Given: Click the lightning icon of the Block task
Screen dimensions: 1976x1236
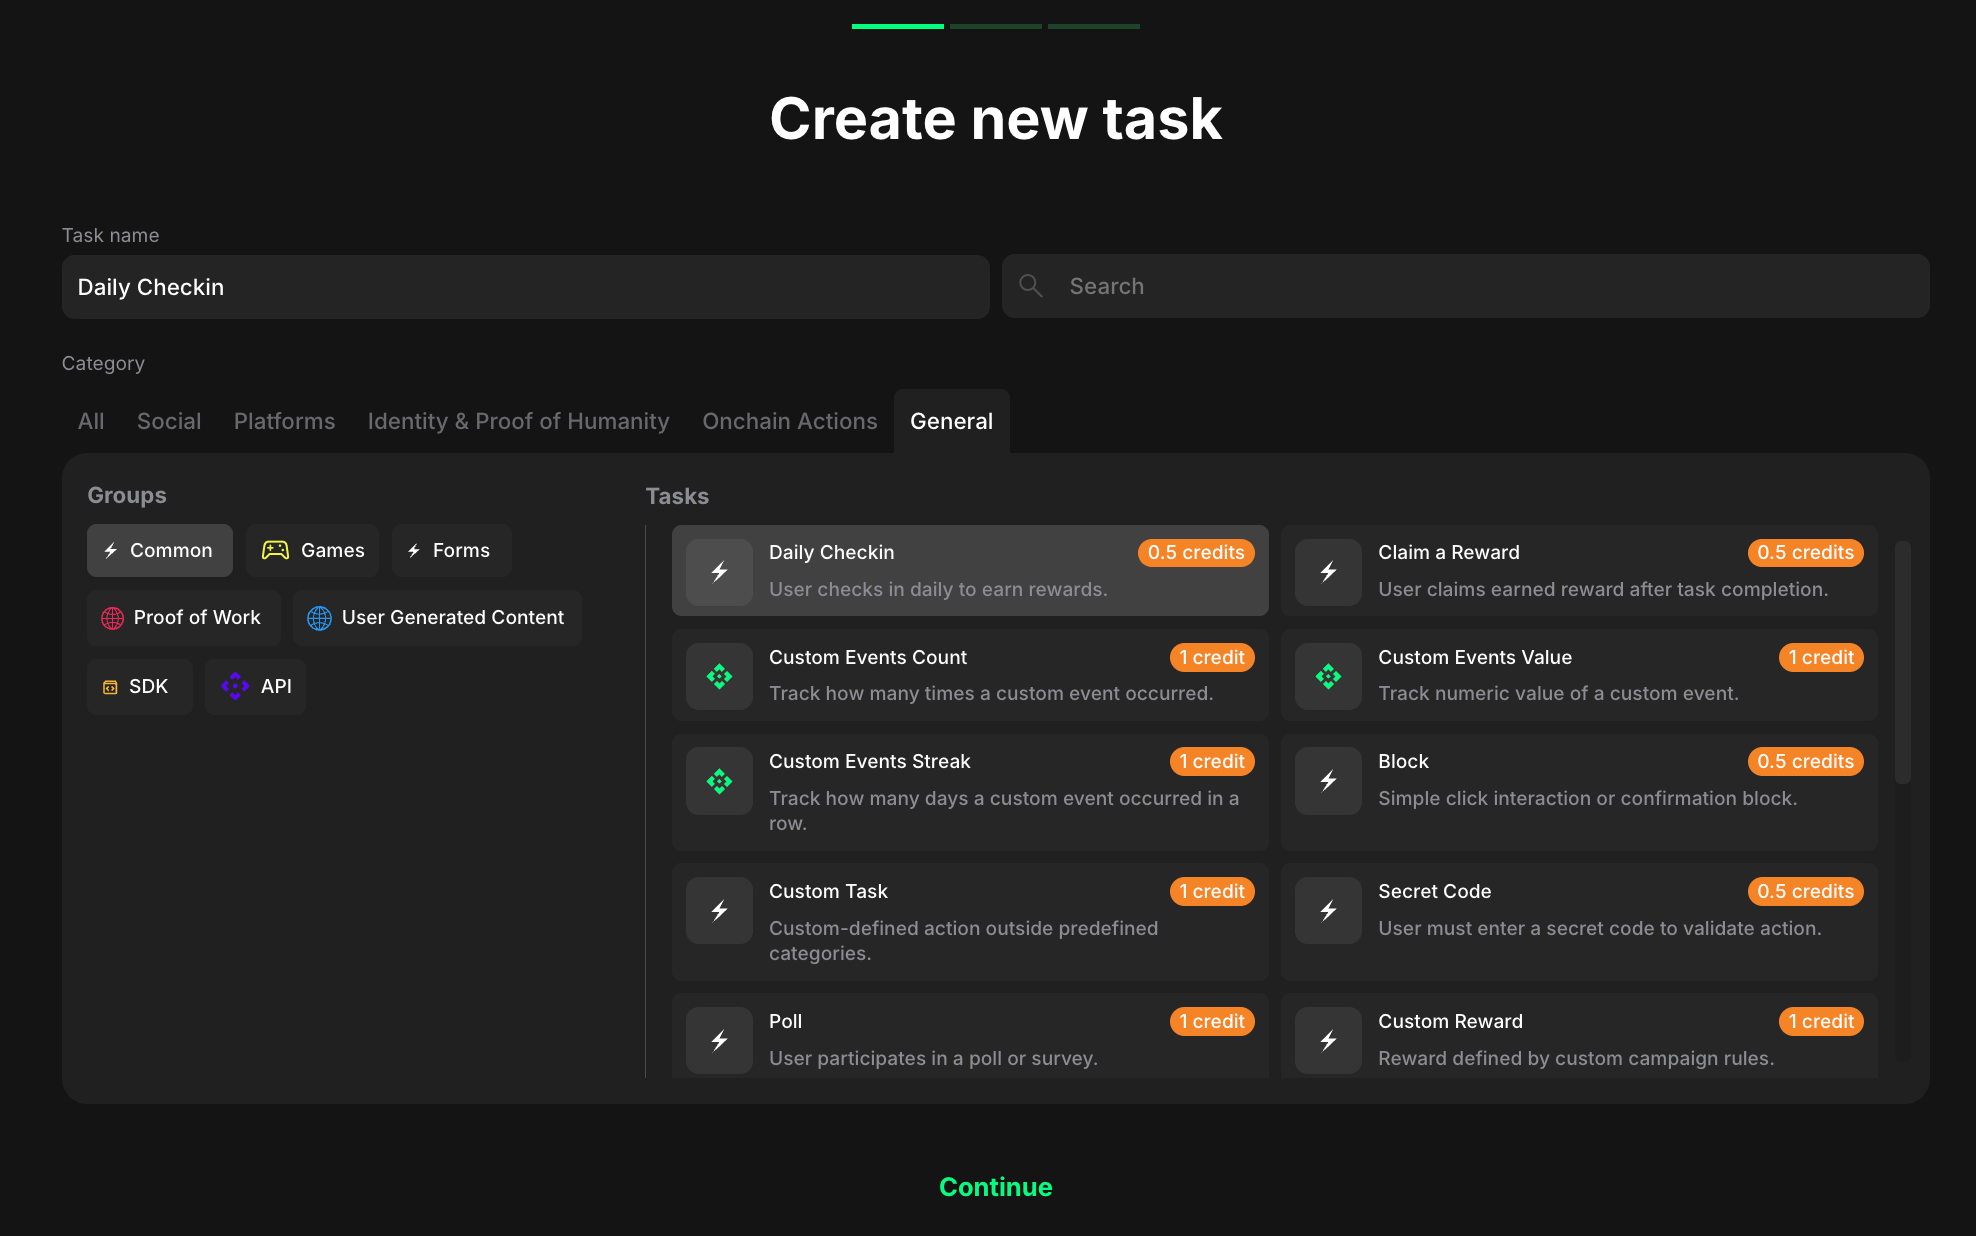Looking at the screenshot, I should pyautogui.click(x=1328, y=781).
